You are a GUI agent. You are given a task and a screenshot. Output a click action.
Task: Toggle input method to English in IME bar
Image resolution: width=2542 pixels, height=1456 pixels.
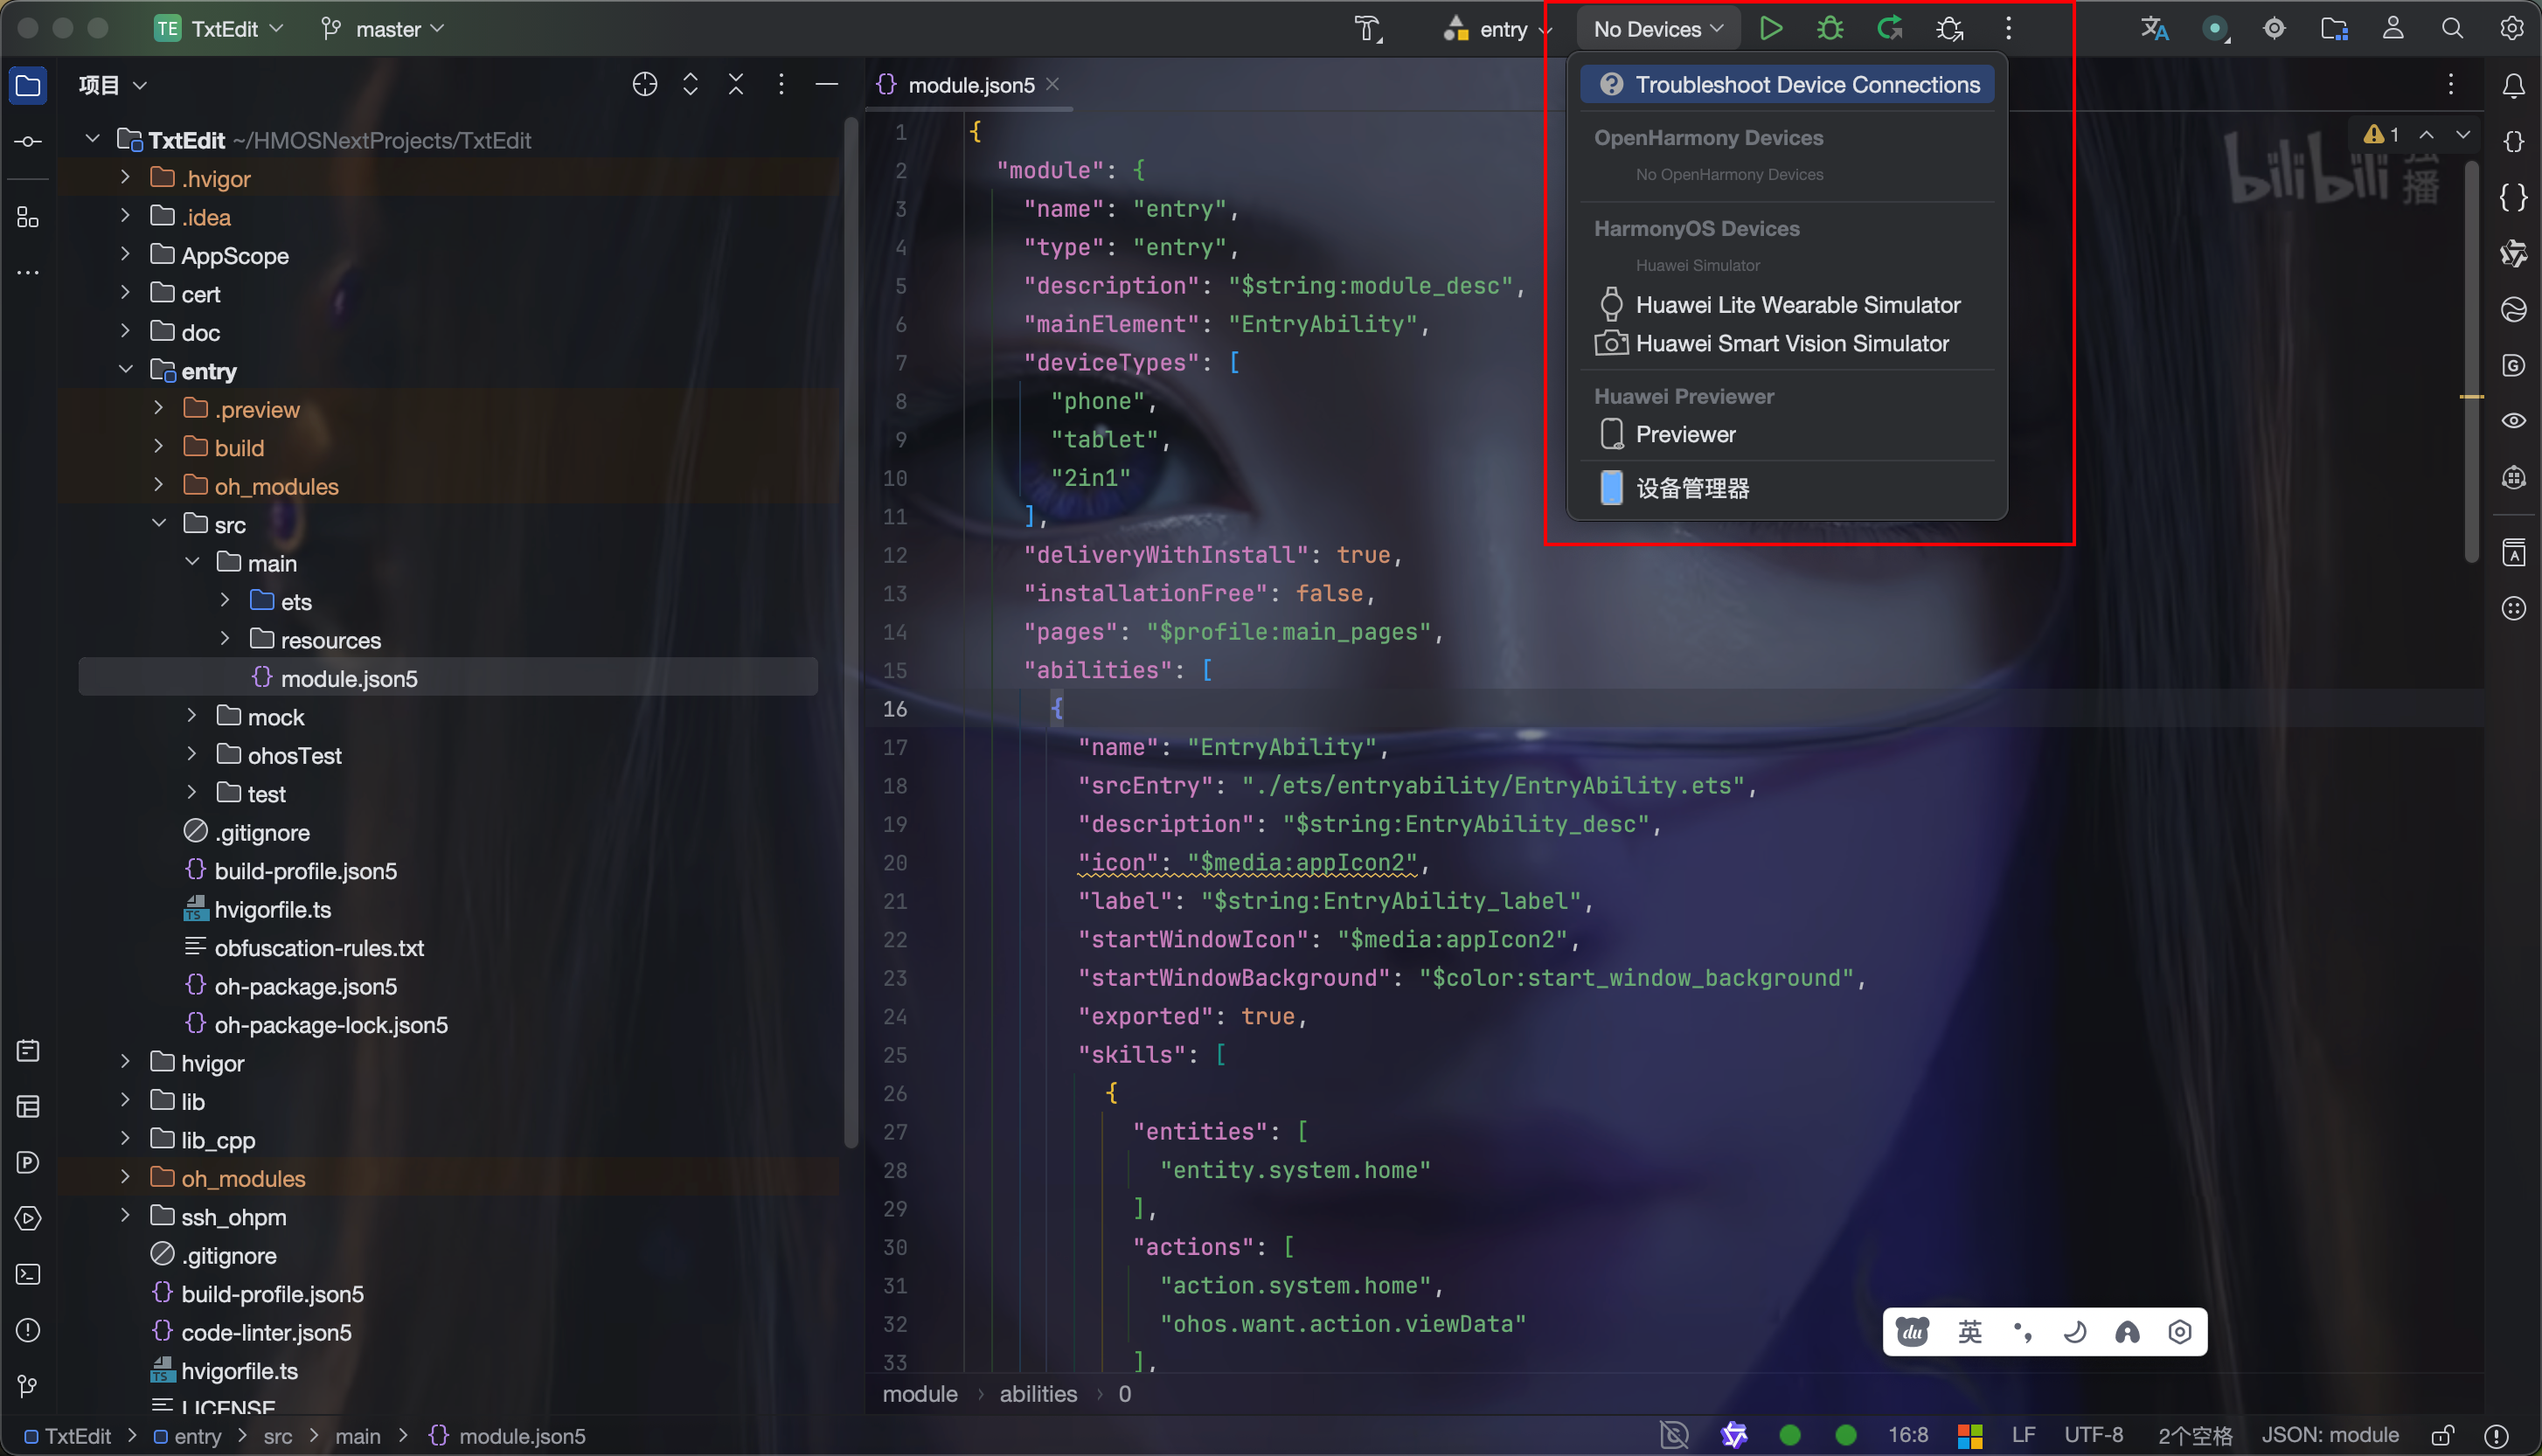1969,1332
